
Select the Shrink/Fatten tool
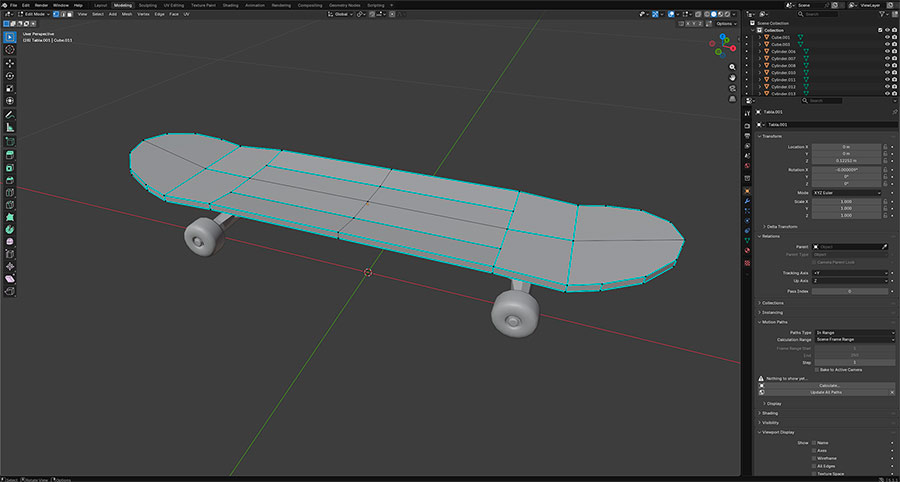10,266
